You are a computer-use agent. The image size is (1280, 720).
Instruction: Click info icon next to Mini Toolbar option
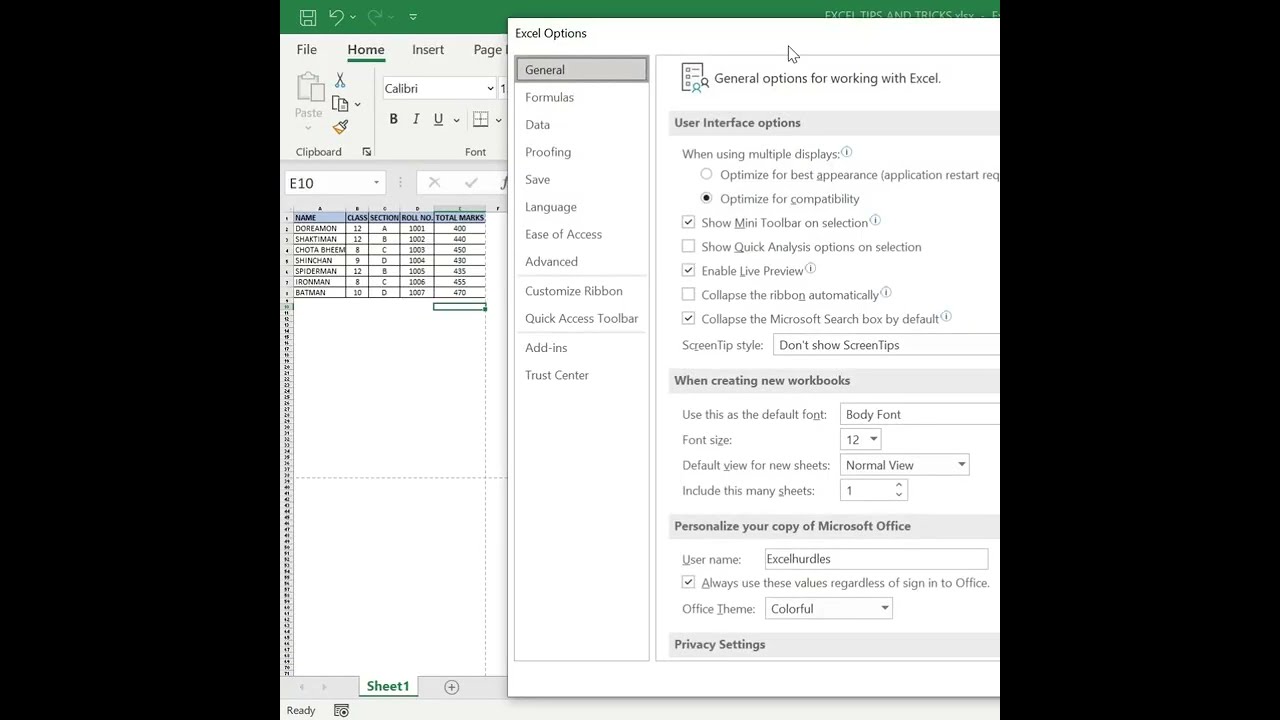coord(875,220)
